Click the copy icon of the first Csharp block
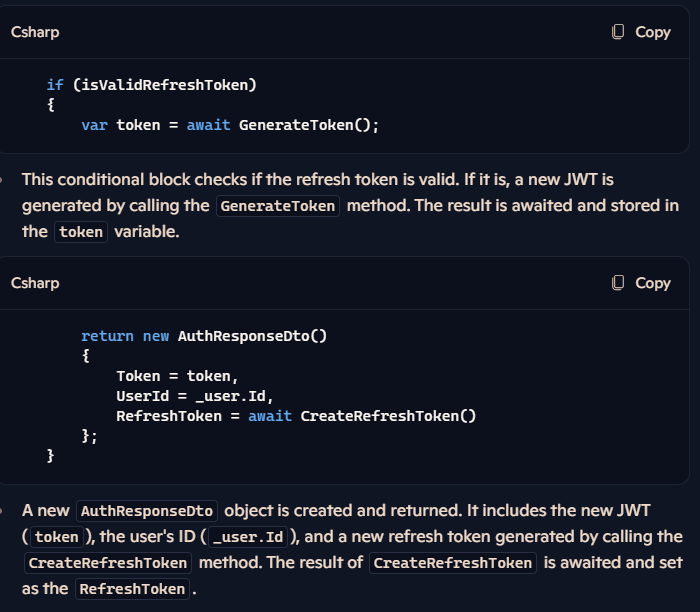The width and height of the screenshot is (700, 612). pos(618,32)
